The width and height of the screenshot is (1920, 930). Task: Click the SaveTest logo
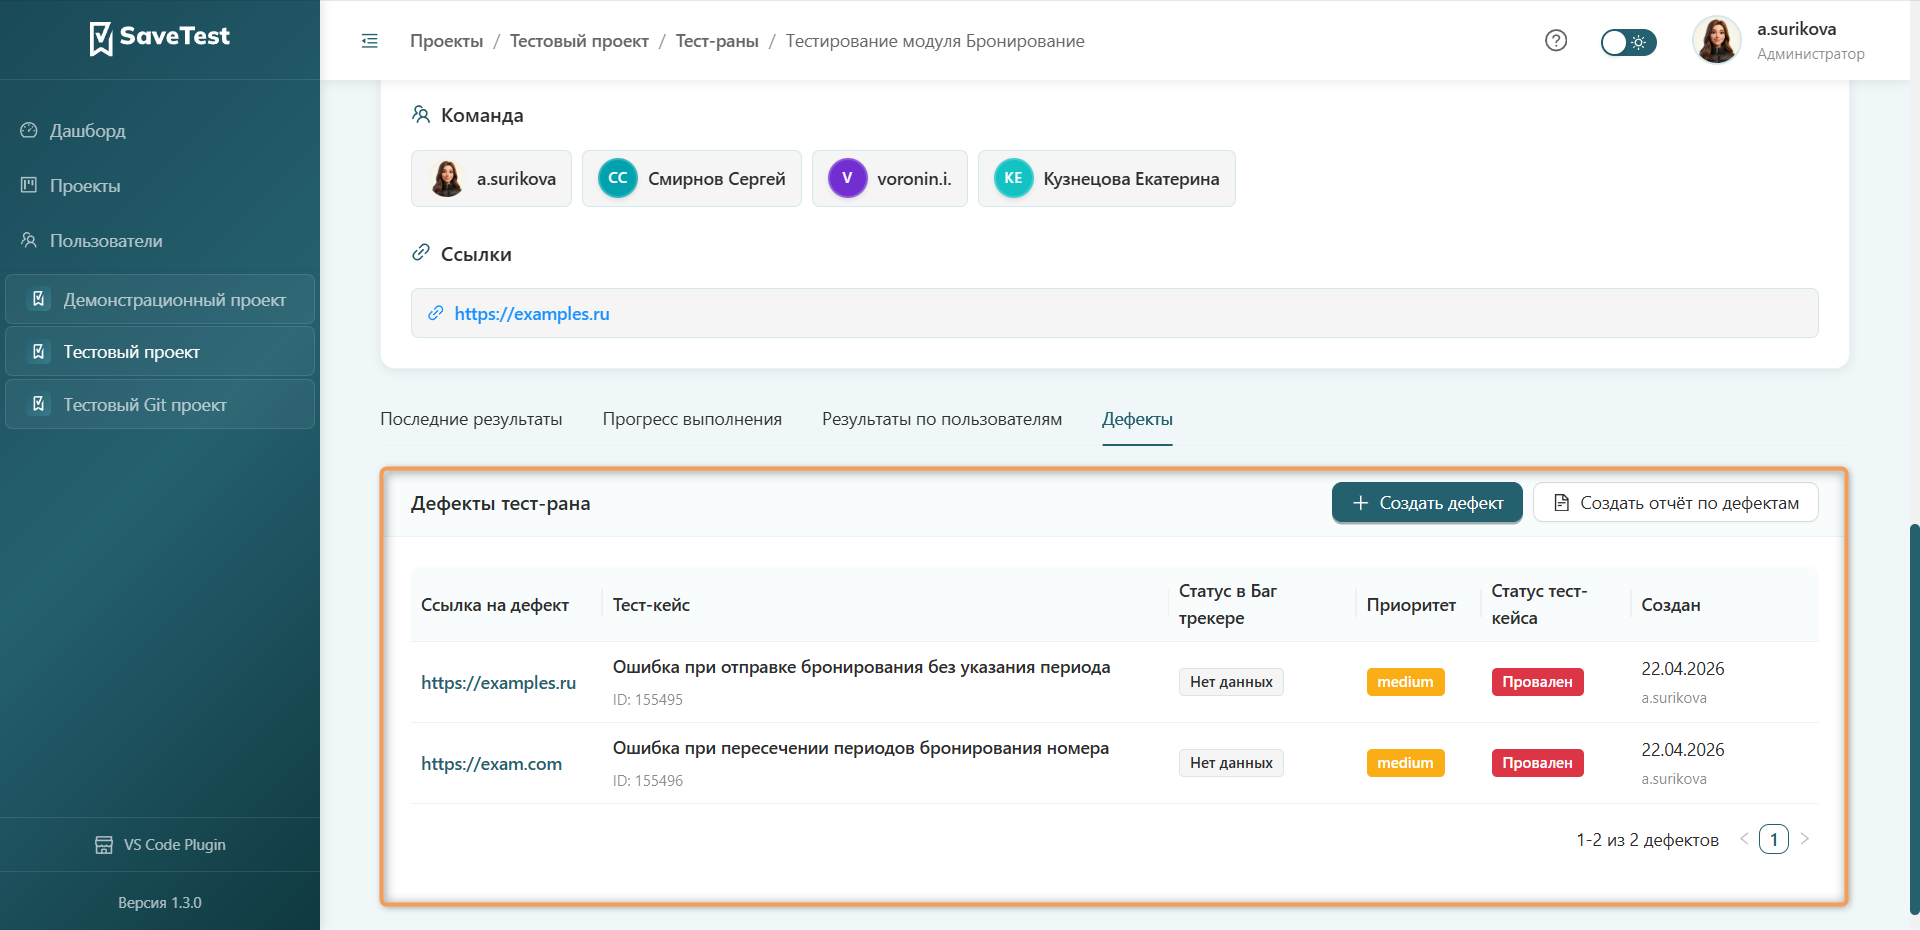[160, 38]
